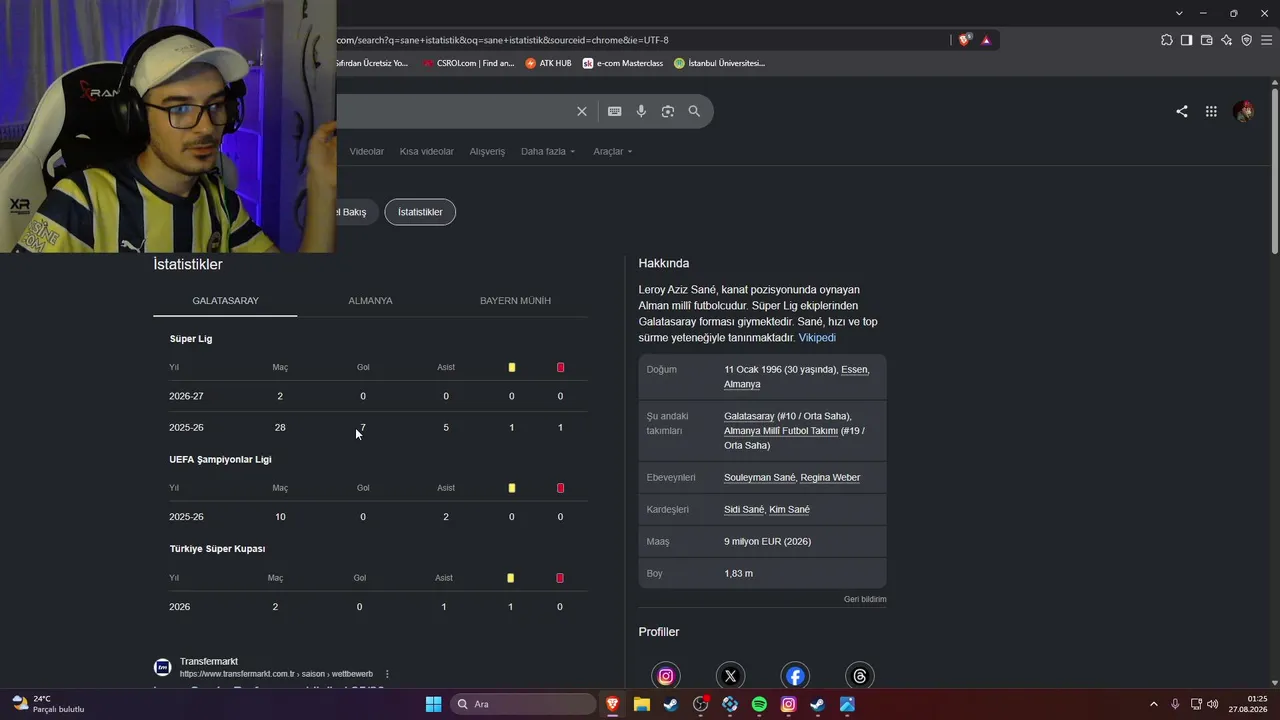Open the browser extensions puzzle icon
This screenshot has width=1280, height=720.
(x=1167, y=40)
